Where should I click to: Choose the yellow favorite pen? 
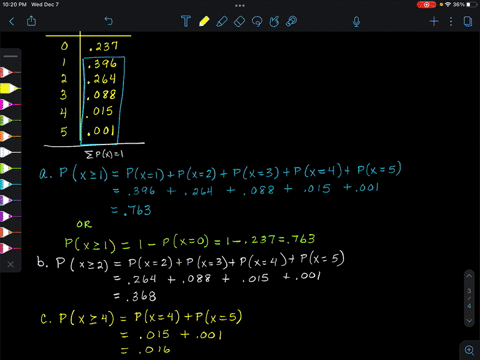tap(10, 88)
